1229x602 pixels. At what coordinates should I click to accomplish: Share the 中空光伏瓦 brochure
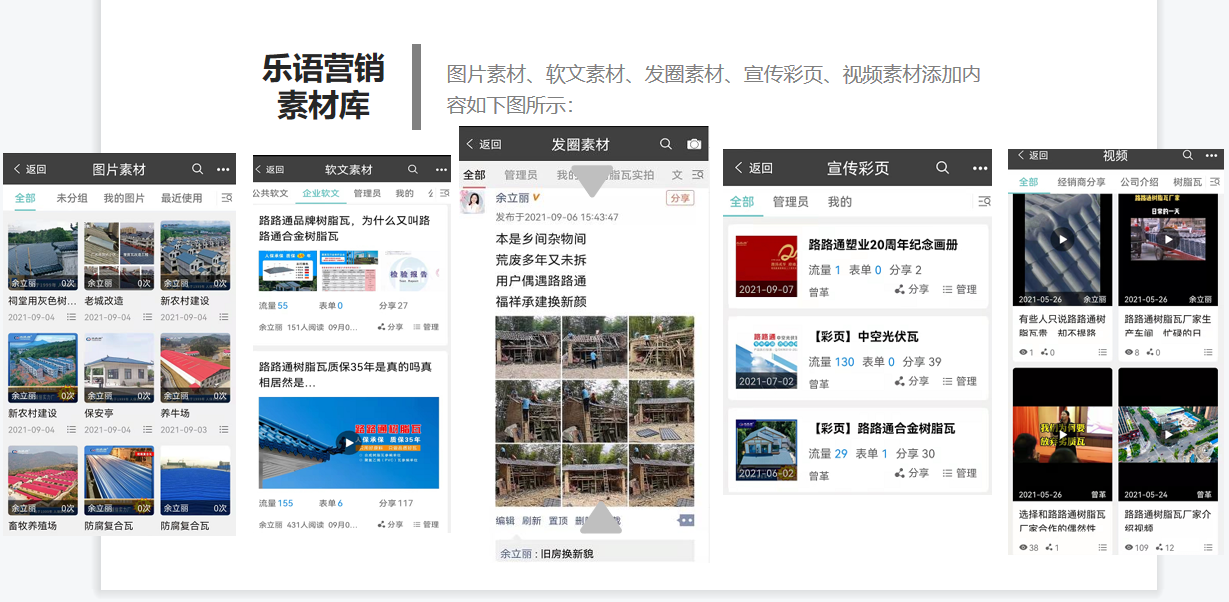pyautogui.click(x=911, y=381)
